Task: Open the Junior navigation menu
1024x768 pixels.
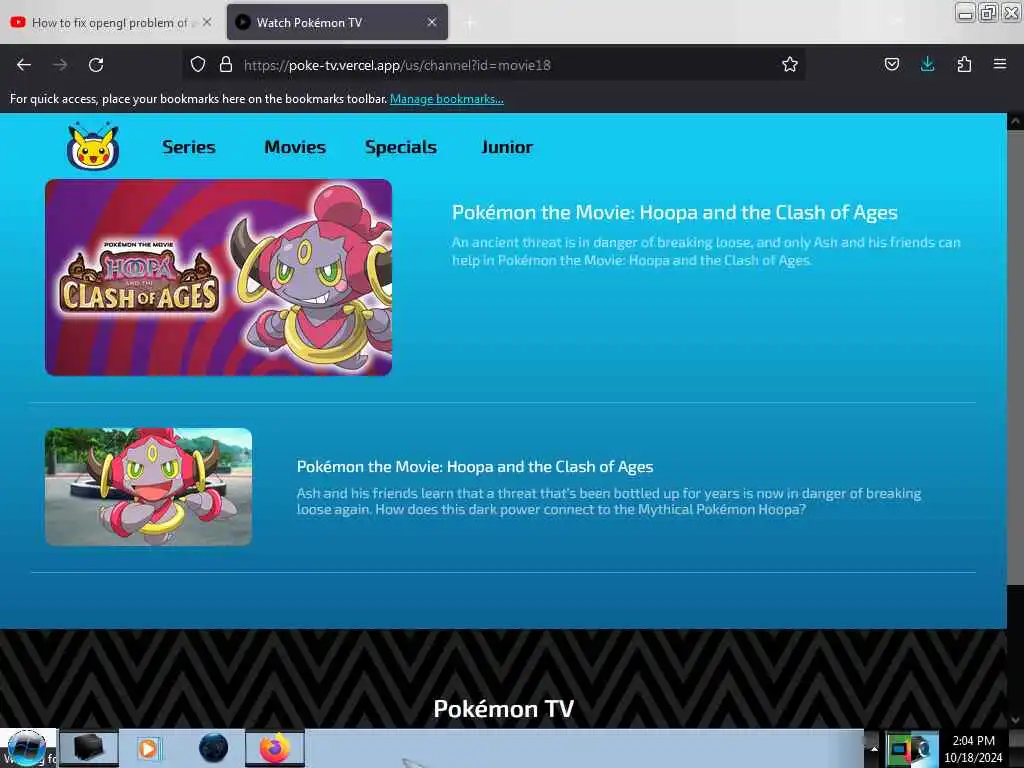Action: tap(507, 147)
